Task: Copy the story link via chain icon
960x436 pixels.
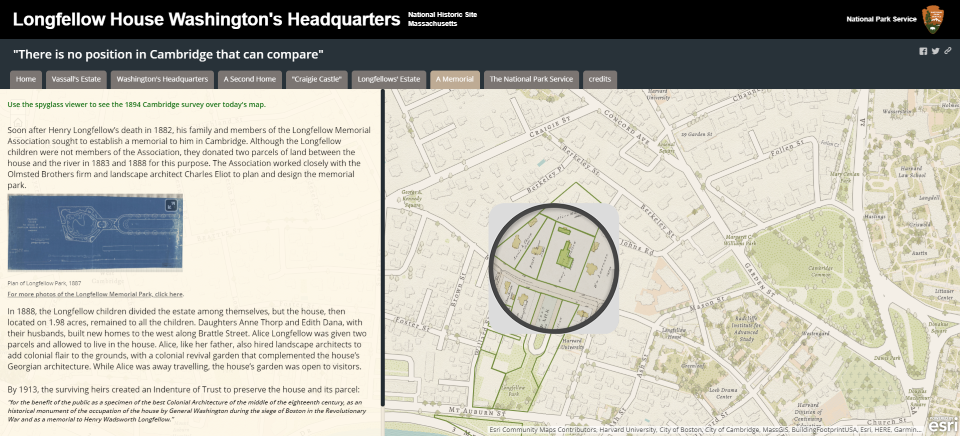Action: pyautogui.click(x=947, y=51)
